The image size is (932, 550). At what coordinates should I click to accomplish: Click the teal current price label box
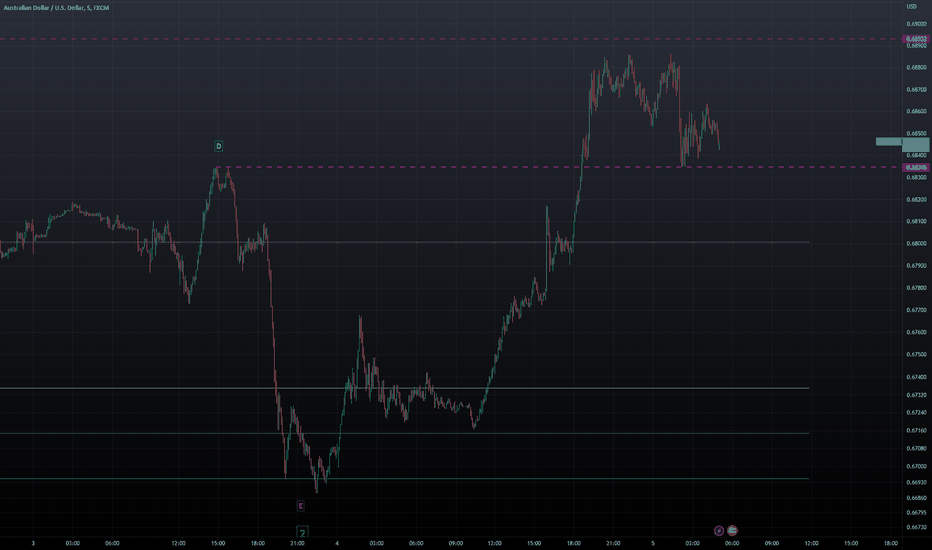pos(915,145)
